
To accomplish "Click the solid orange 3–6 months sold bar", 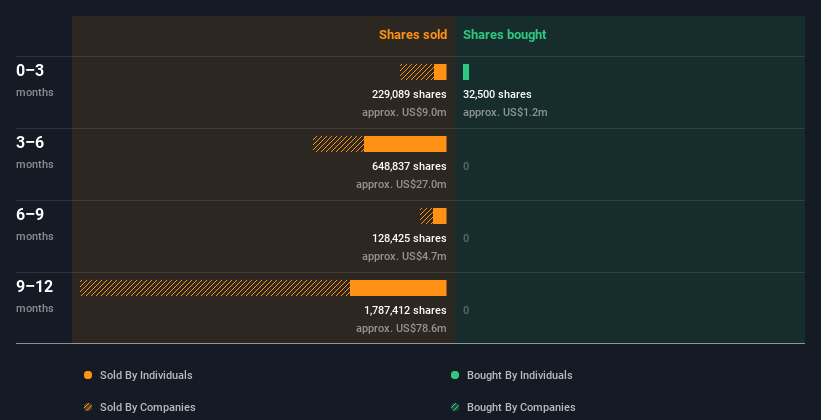I will coord(405,144).
